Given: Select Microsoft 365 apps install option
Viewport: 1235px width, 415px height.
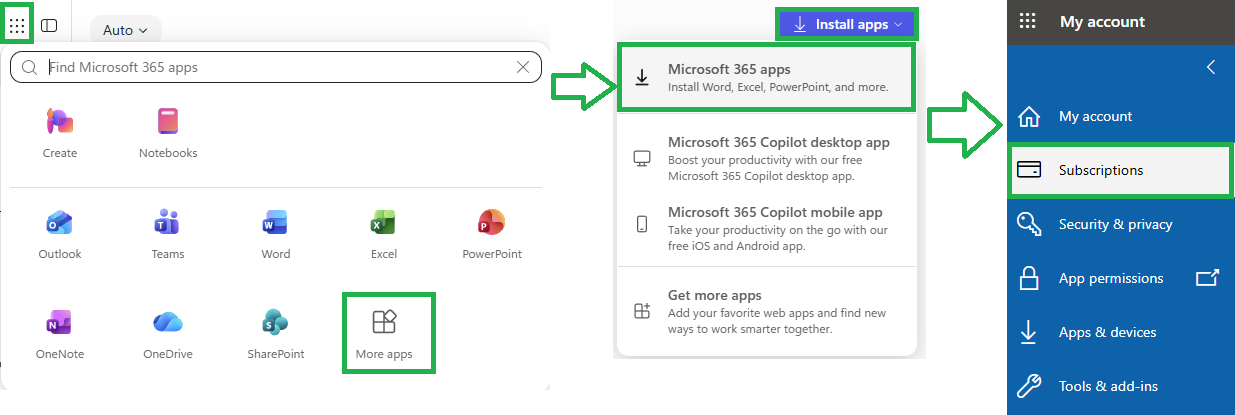Looking at the screenshot, I should (x=766, y=77).
